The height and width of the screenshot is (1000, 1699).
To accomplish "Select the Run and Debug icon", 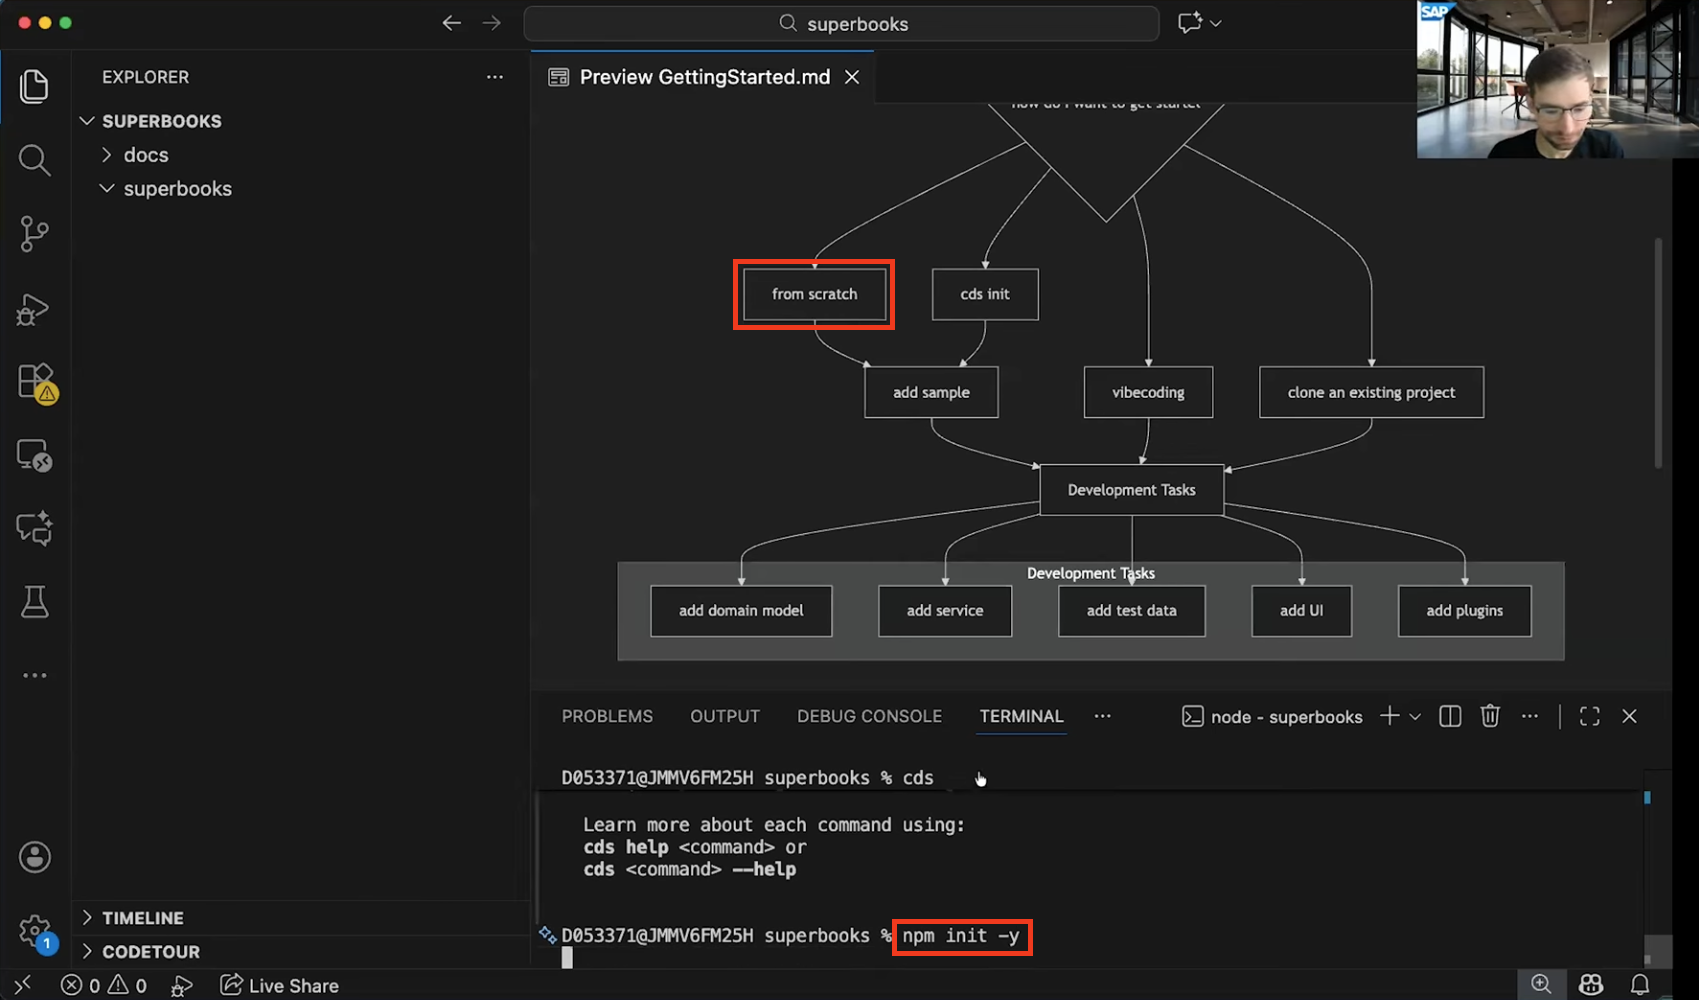I will 34,310.
